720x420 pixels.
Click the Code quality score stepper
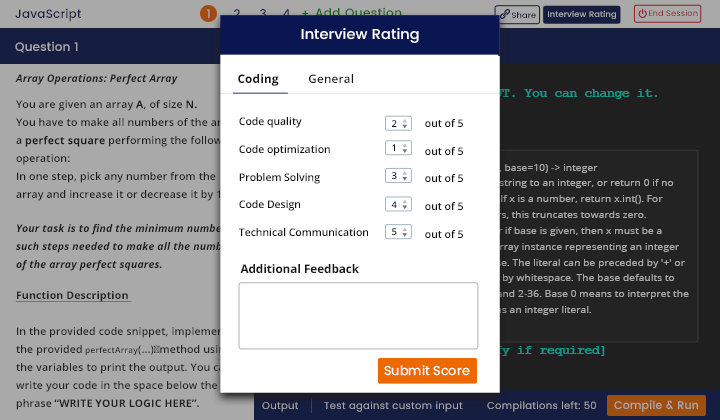pos(398,123)
